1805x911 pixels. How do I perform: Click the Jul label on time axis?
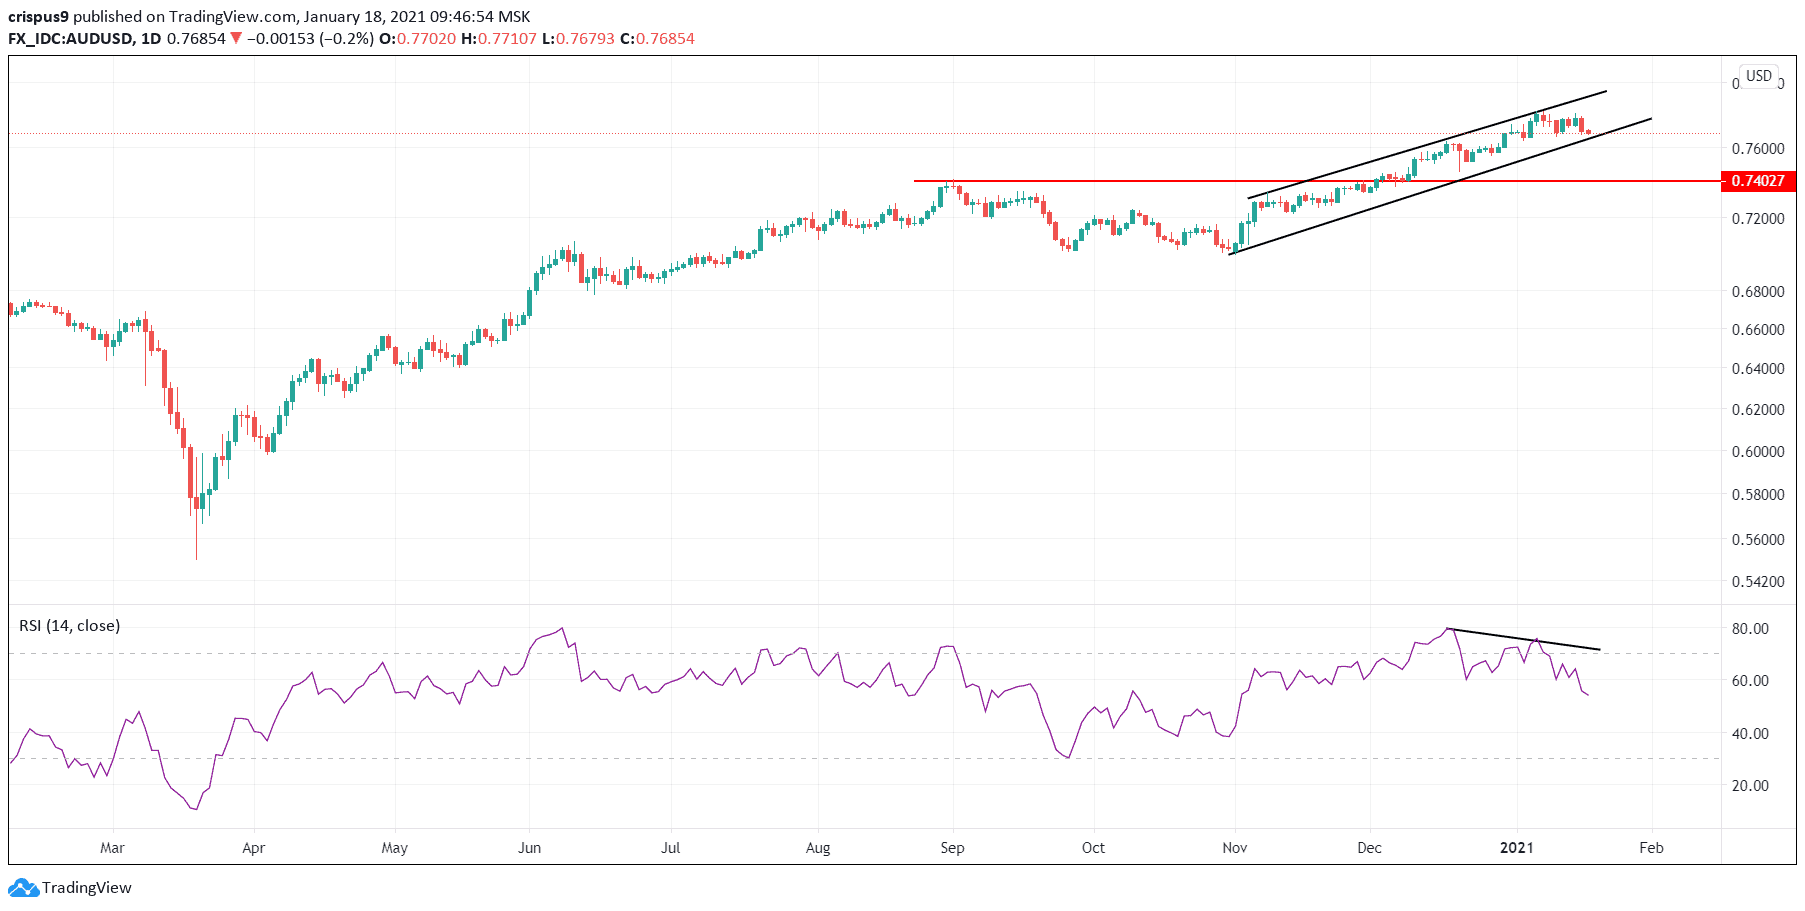pos(671,848)
